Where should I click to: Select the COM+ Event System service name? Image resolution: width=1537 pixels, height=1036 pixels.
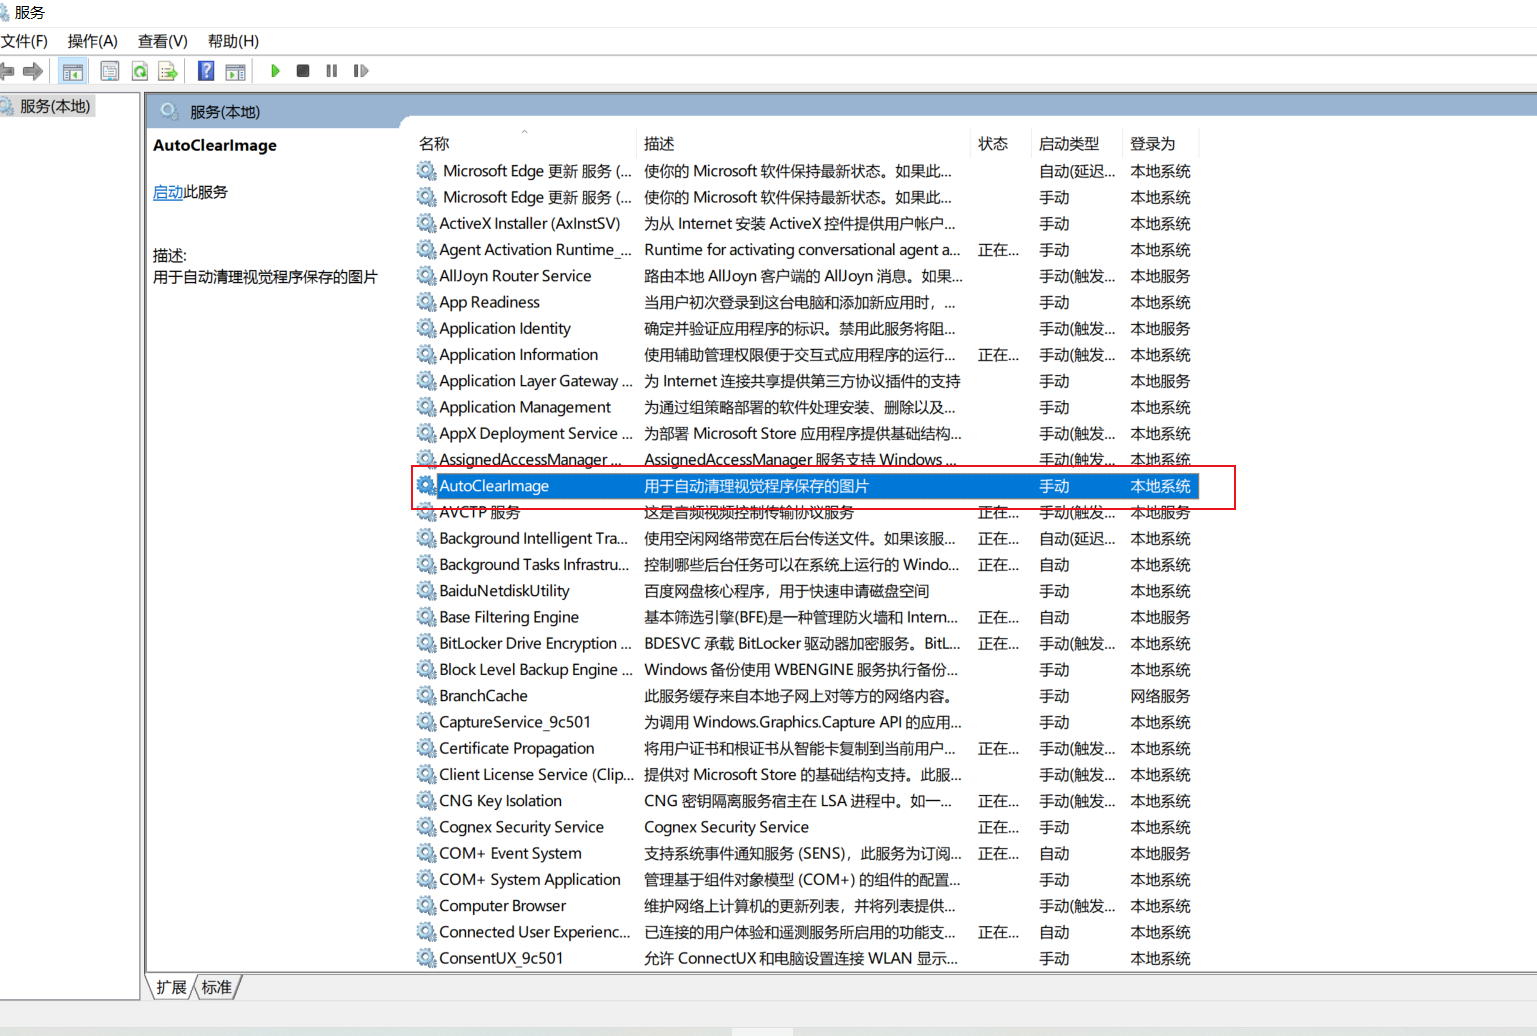(x=510, y=853)
